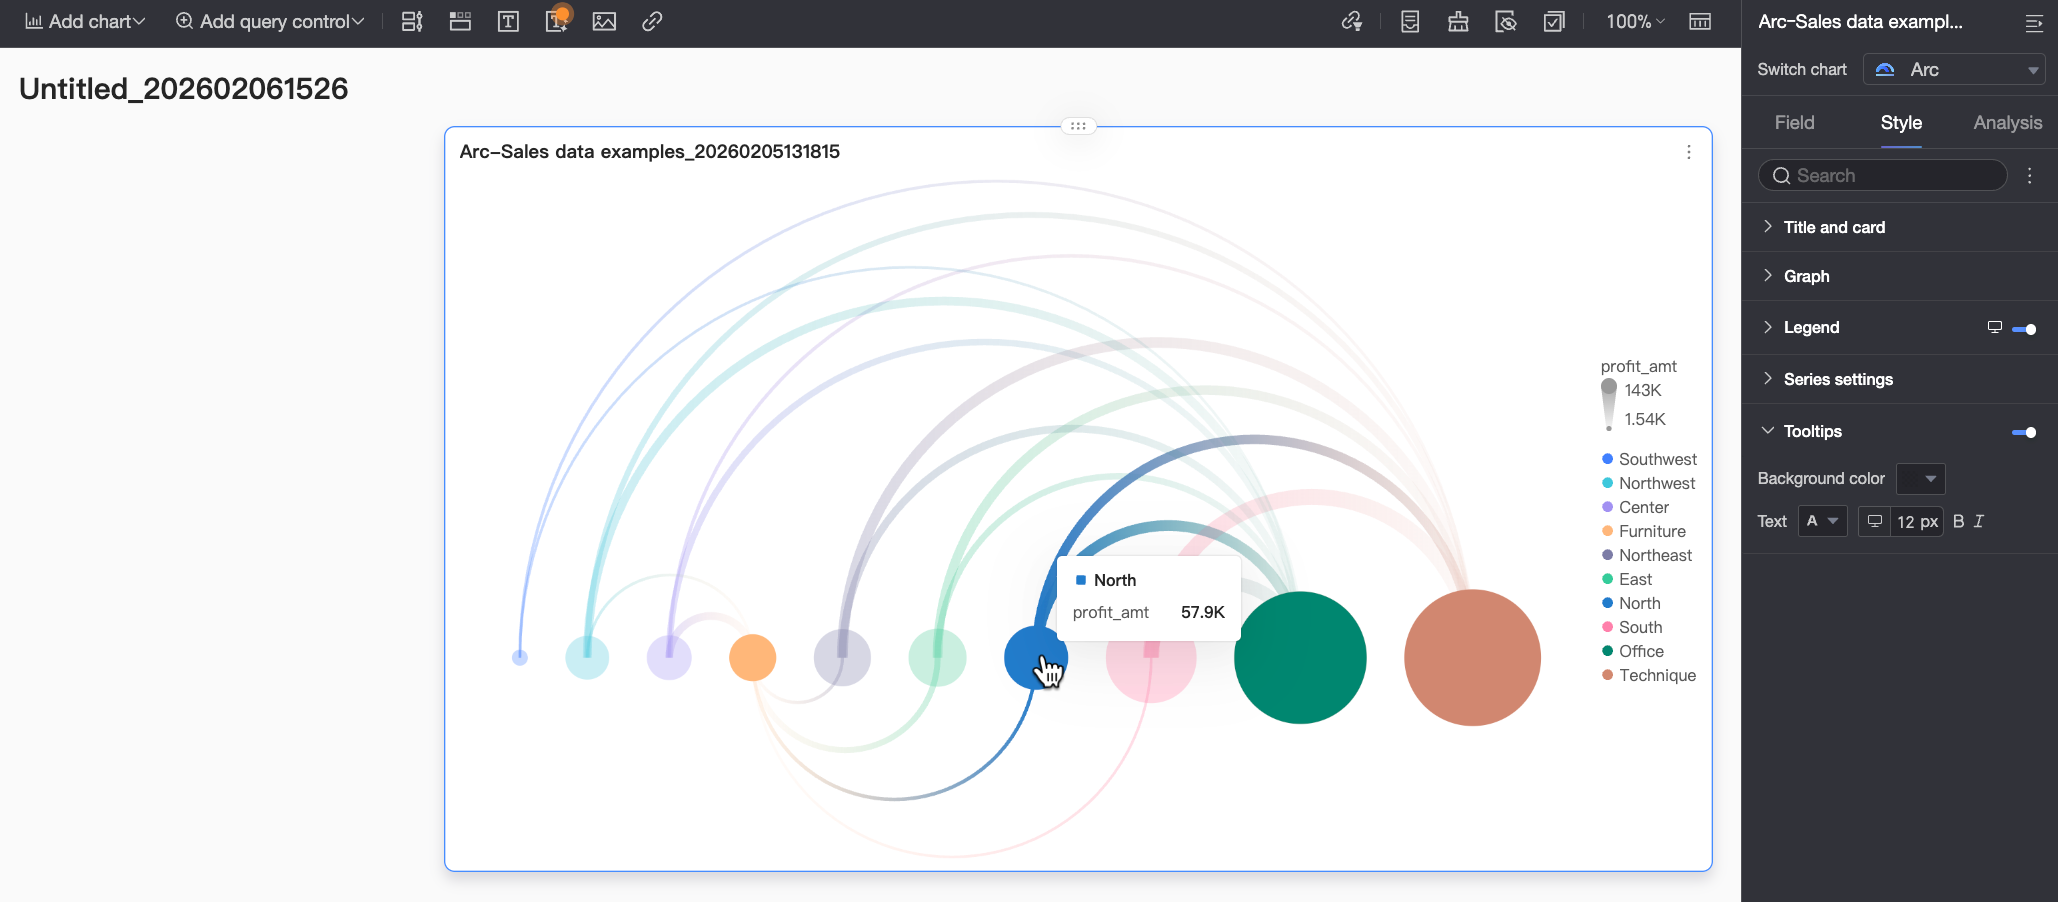The image size is (2058, 902).
Task: Open the chart card more options menu
Action: click(1689, 152)
